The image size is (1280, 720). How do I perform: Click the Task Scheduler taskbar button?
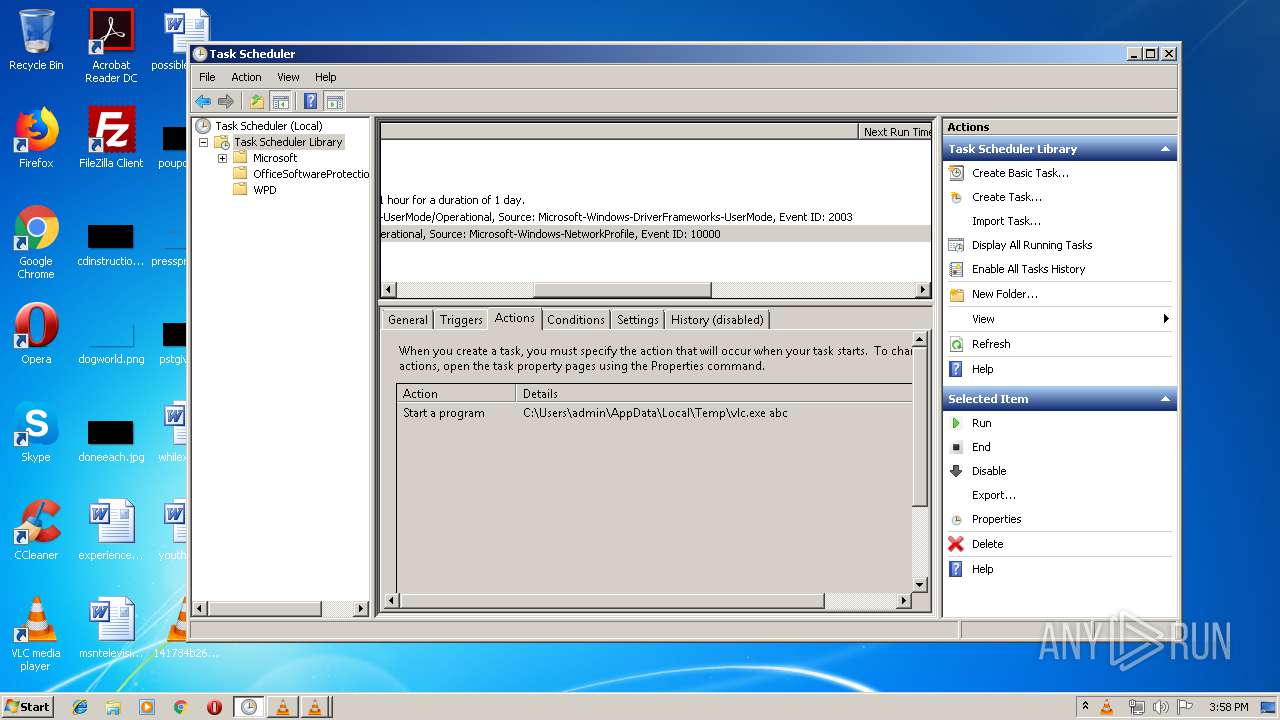[x=249, y=707]
